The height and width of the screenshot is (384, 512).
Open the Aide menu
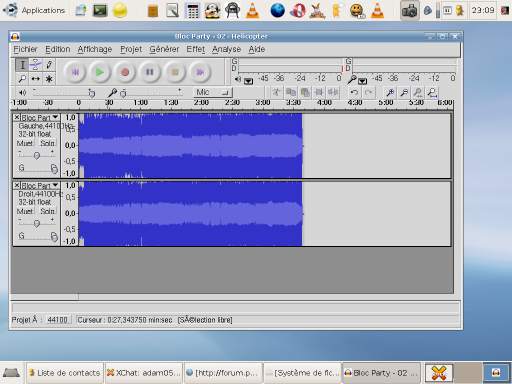[257, 49]
